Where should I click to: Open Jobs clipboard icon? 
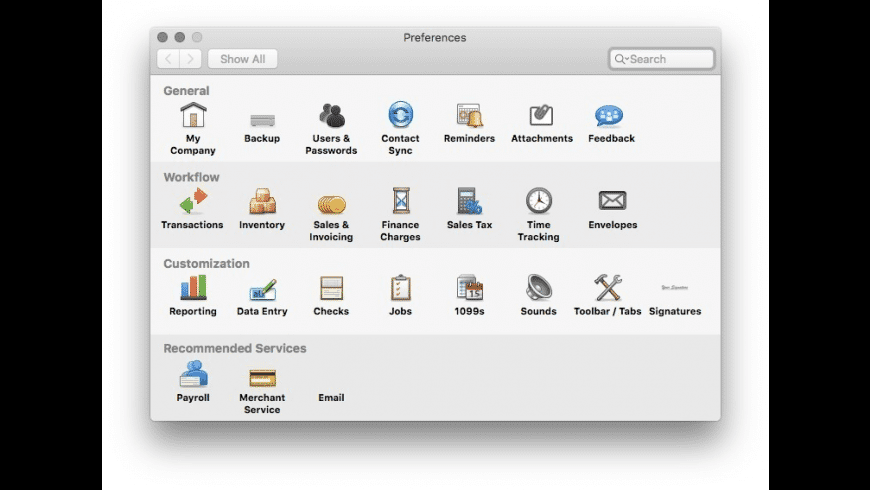coord(401,287)
